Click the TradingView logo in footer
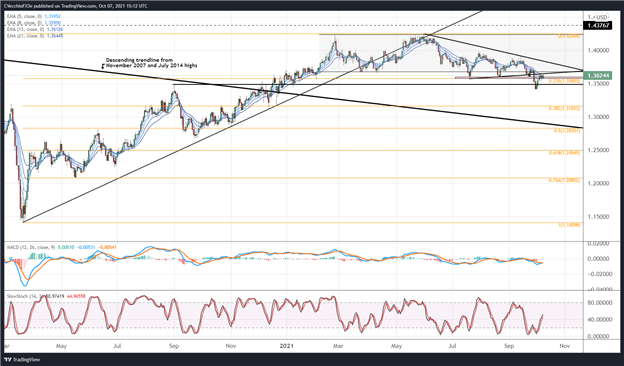 (x=24, y=359)
